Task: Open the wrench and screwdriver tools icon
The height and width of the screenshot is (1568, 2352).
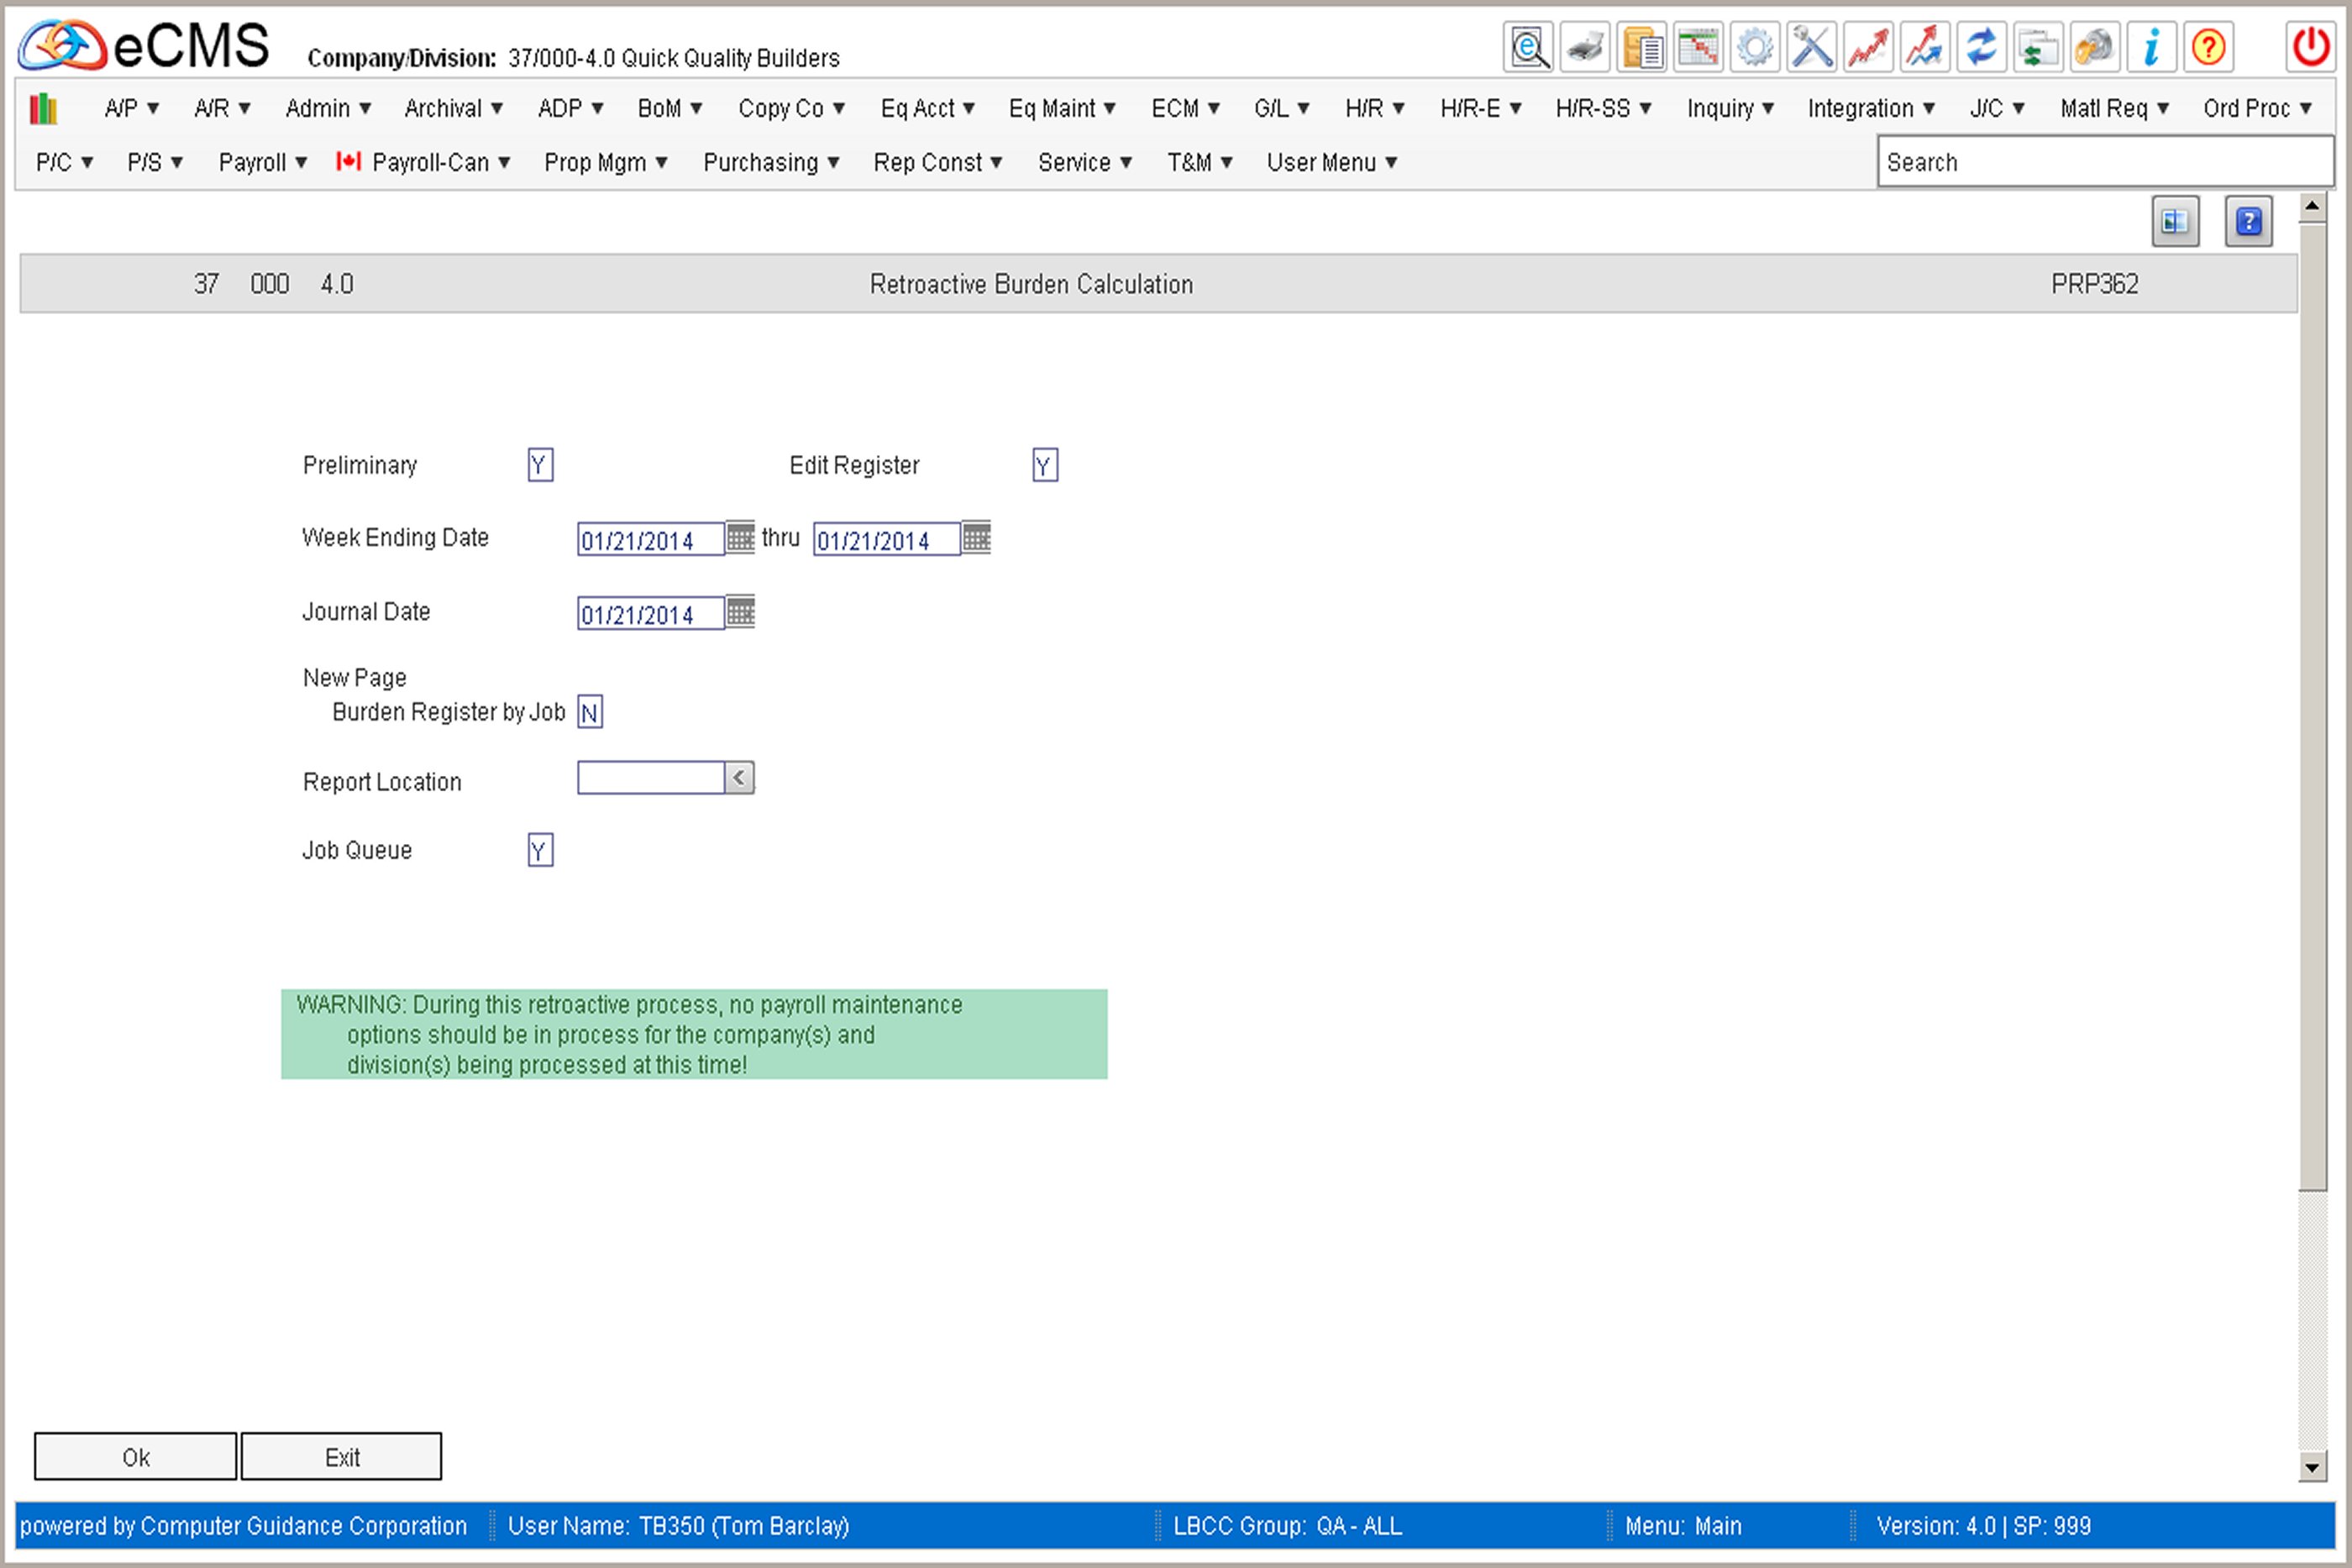Action: click(1812, 47)
